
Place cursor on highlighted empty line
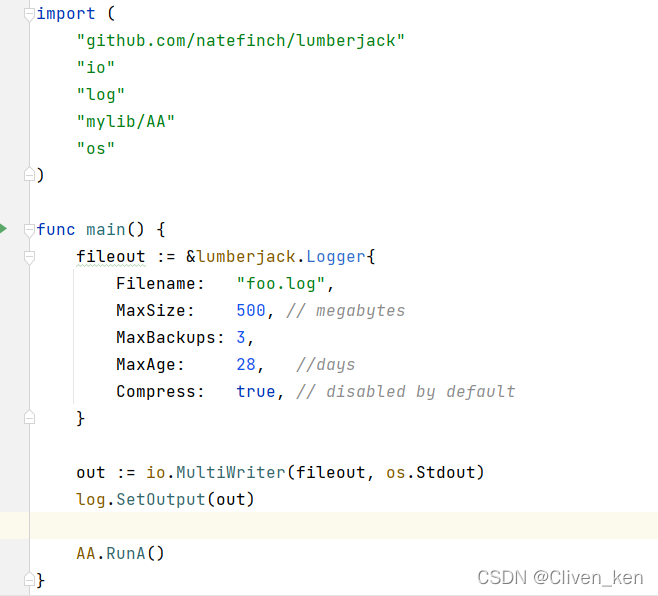tap(329, 525)
